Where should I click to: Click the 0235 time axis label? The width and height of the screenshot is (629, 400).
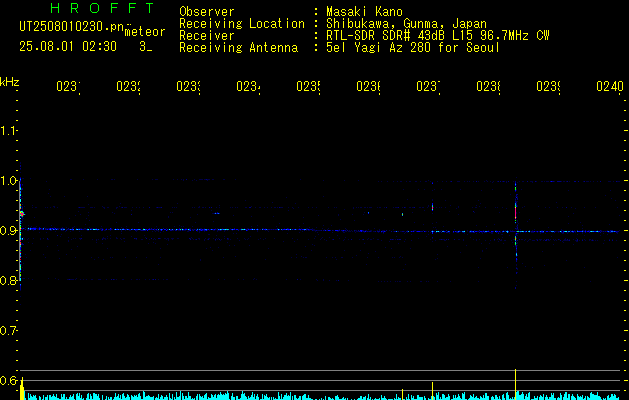308,86
